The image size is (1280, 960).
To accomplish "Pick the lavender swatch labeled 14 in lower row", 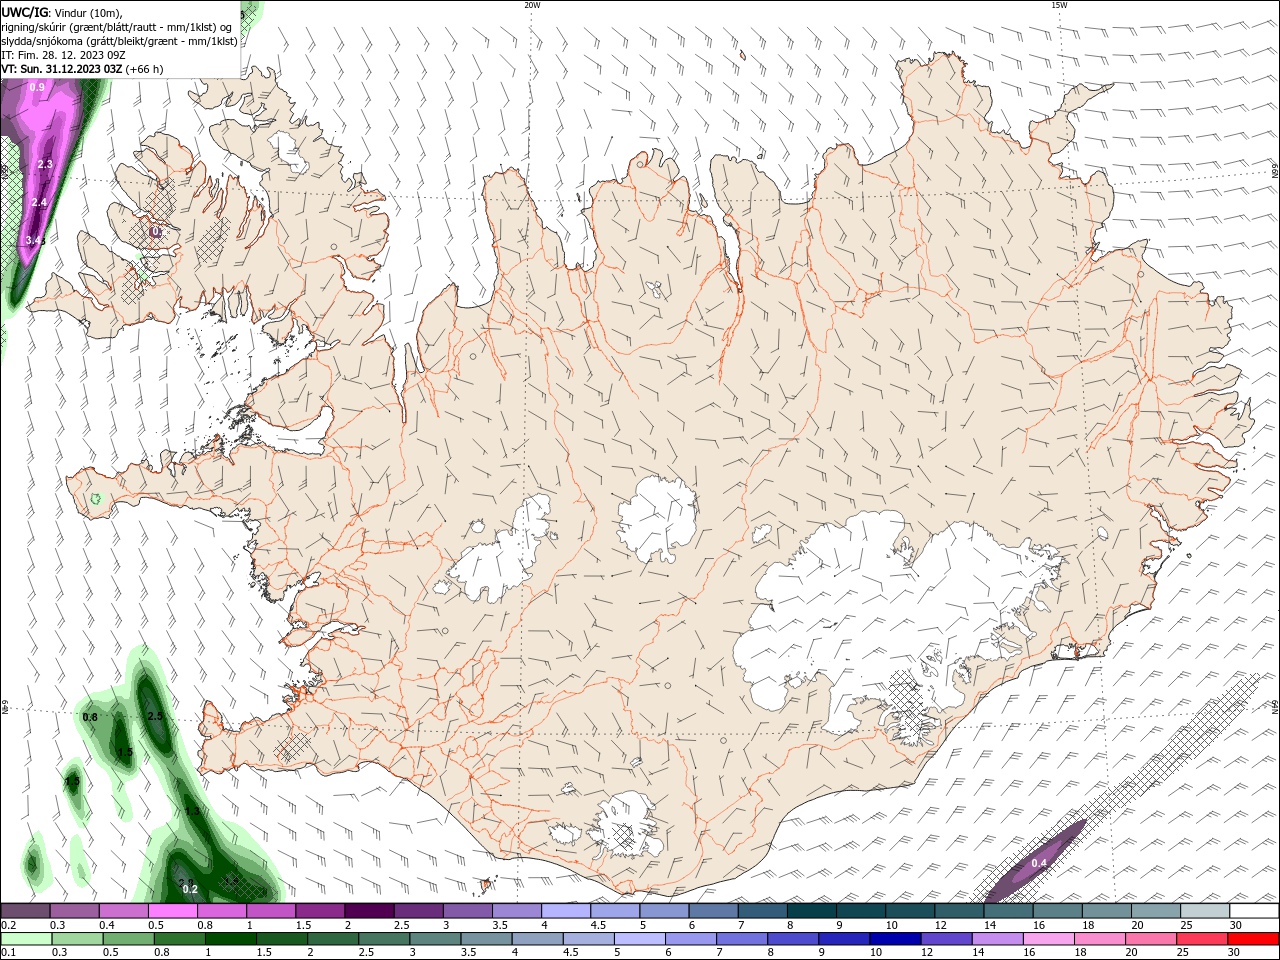I will tap(996, 939).
